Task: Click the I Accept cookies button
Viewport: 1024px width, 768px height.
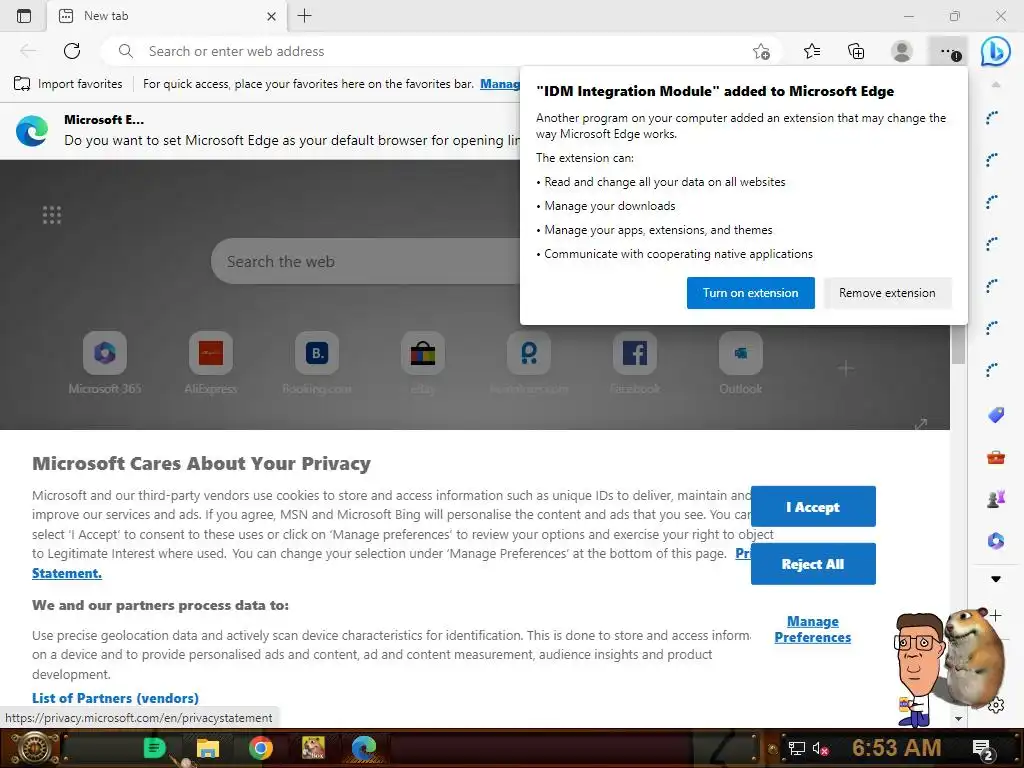Action: tap(812, 507)
